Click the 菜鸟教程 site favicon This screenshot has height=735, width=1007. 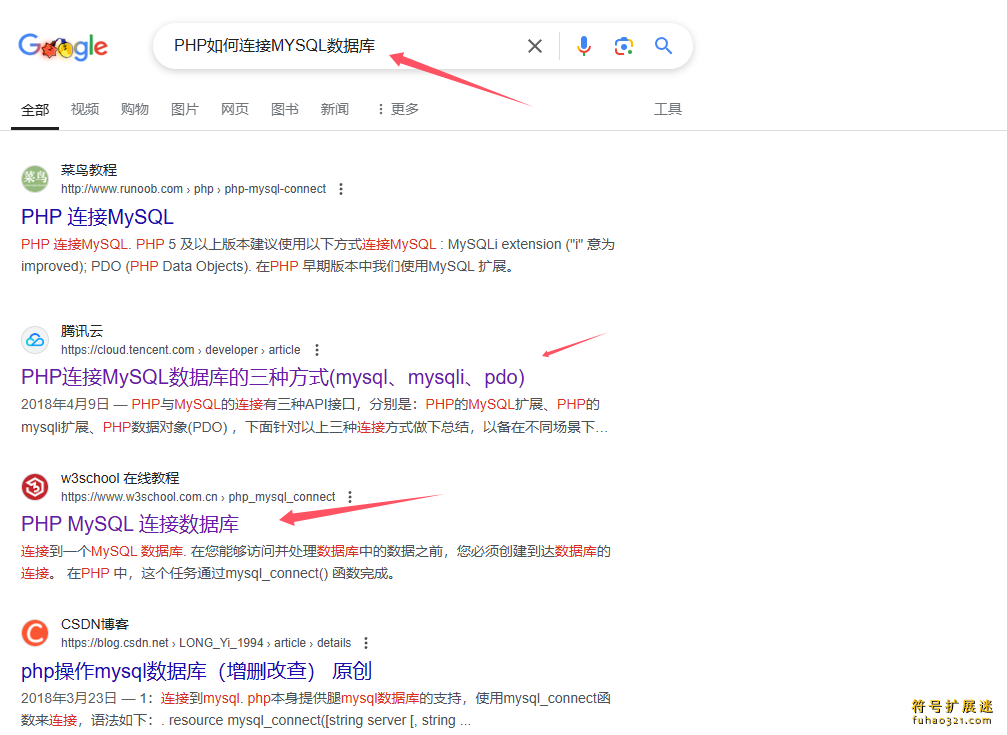coord(35,179)
